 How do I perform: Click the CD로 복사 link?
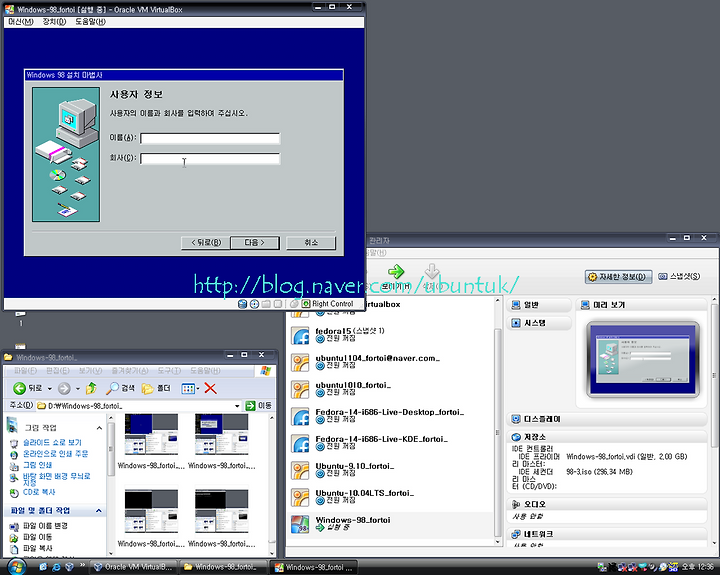[x=39, y=492]
